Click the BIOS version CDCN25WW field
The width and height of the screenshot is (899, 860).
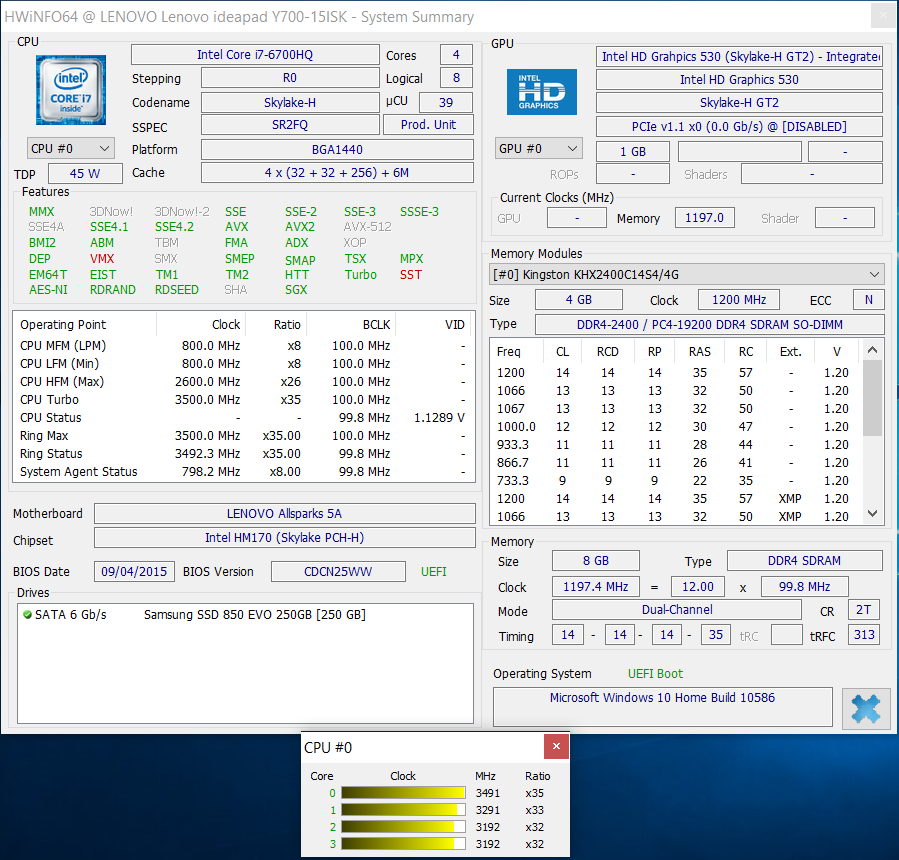click(x=338, y=572)
